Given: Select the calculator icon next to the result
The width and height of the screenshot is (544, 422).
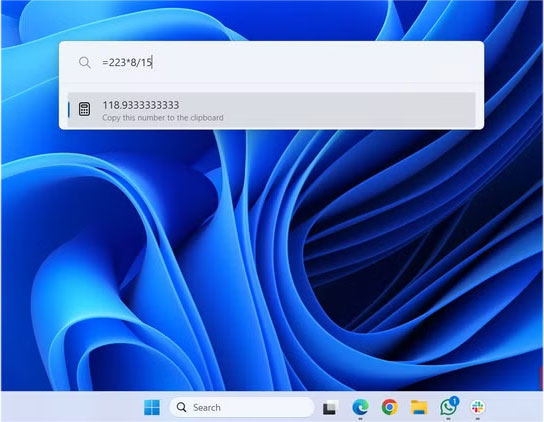Looking at the screenshot, I should pyautogui.click(x=84, y=109).
